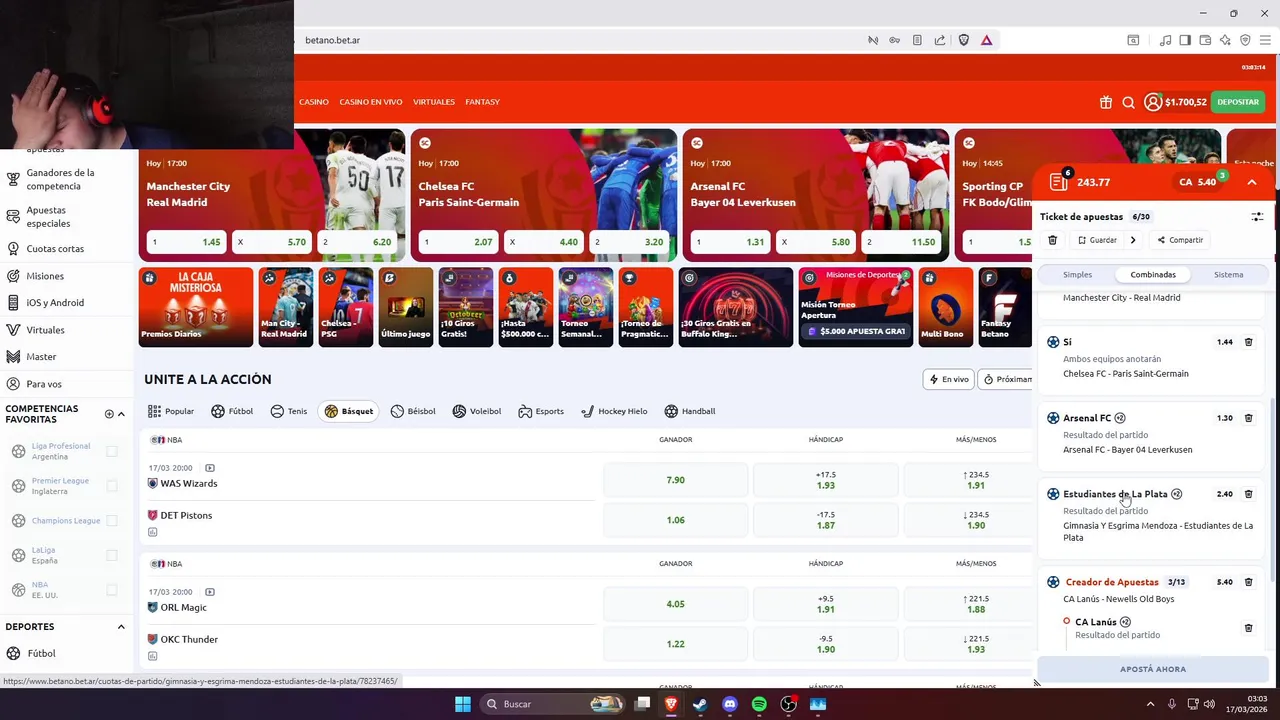Tick the Liga Profesional Argentina checkbox

[112, 451]
